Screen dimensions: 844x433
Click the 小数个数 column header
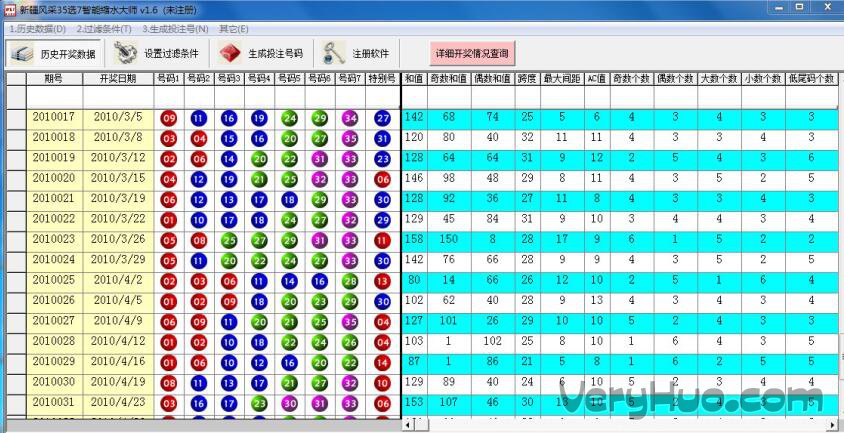(x=763, y=79)
